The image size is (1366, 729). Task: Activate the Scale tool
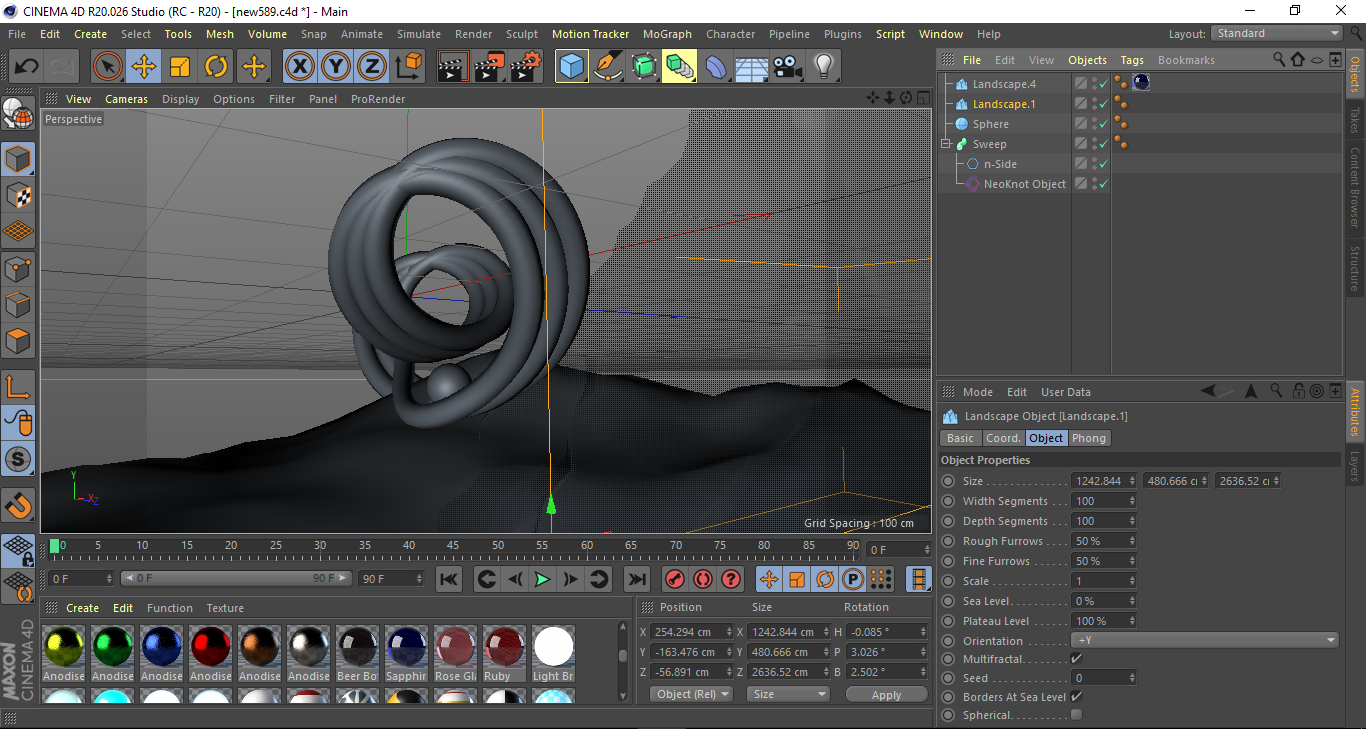click(180, 67)
